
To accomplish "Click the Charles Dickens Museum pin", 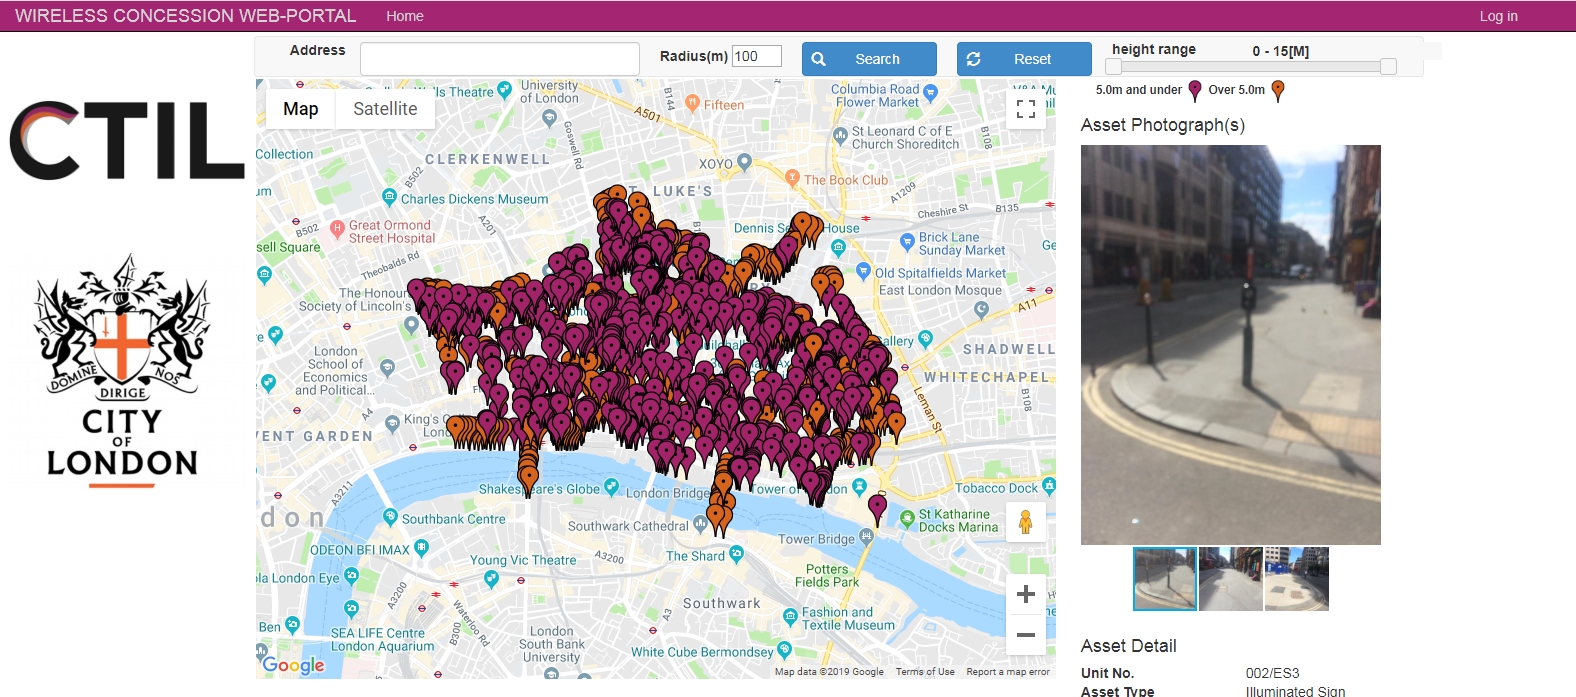I will click(x=389, y=198).
